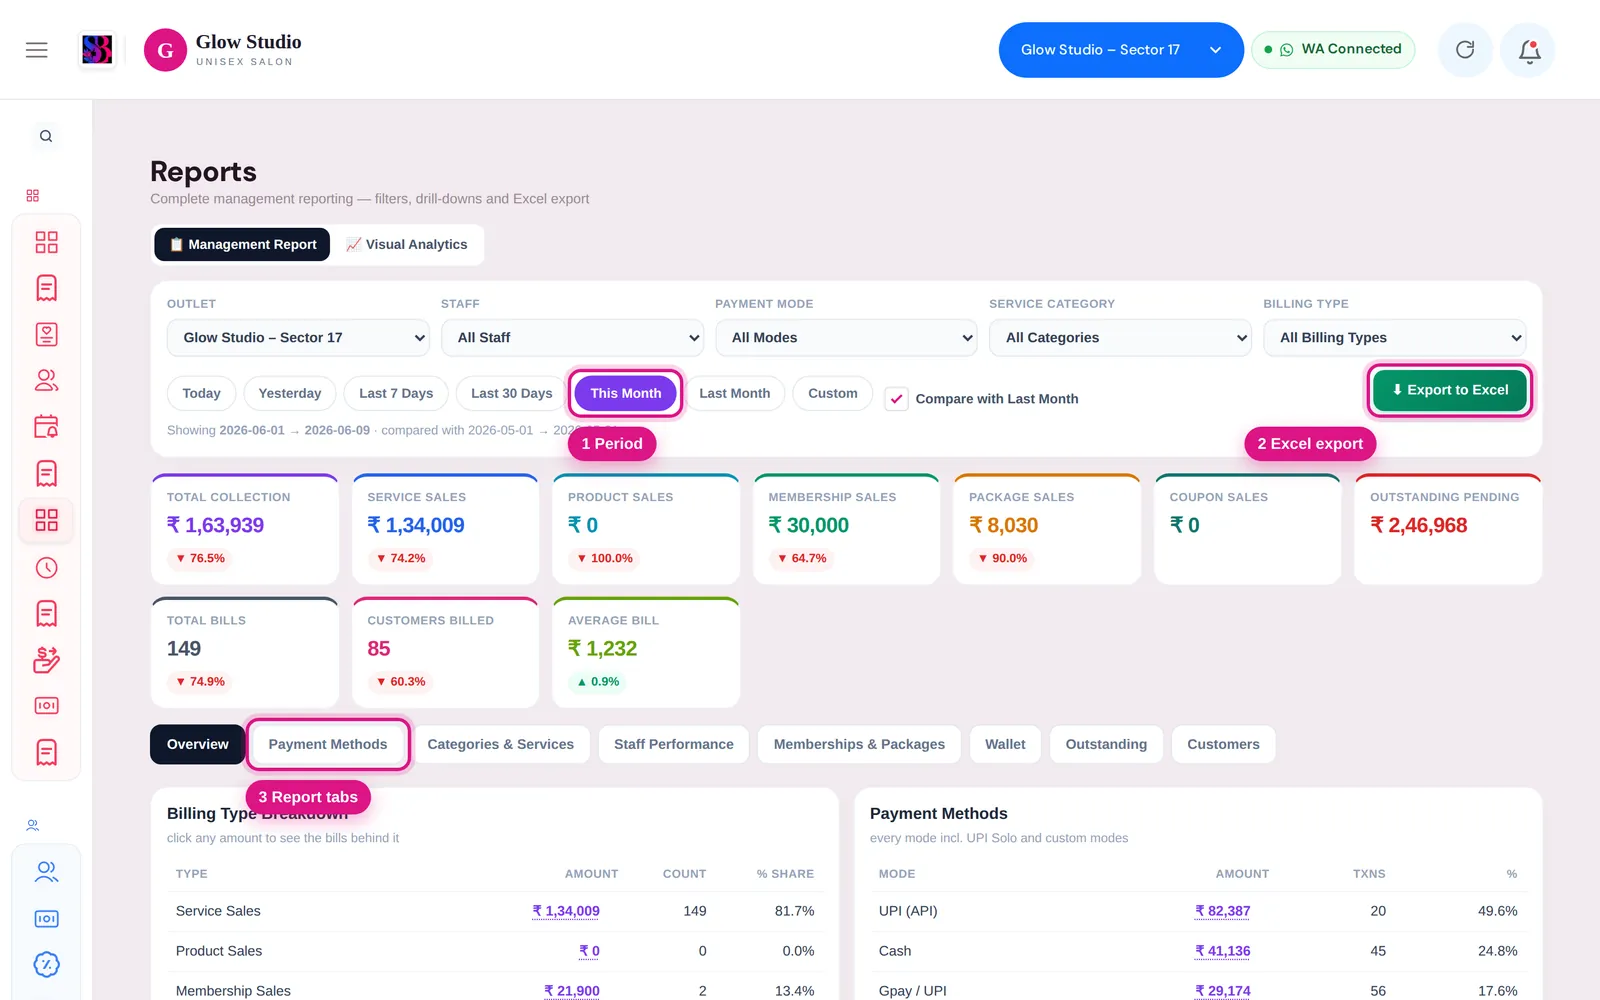The height and width of the screenshot is (1000, 1600).
Task: Click the ₹ 82,387 UPI (API) amount
Action: (x=1223, y=911)
